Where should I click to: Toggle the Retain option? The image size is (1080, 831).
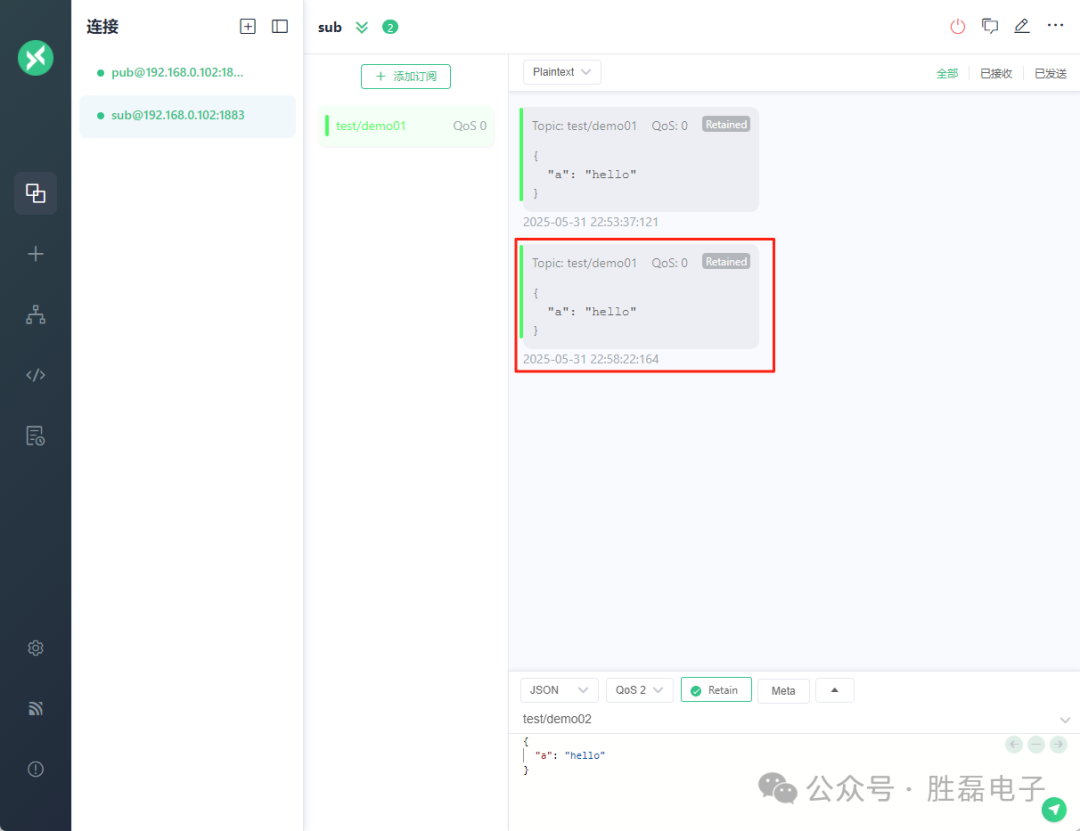[x=716, y=690]
